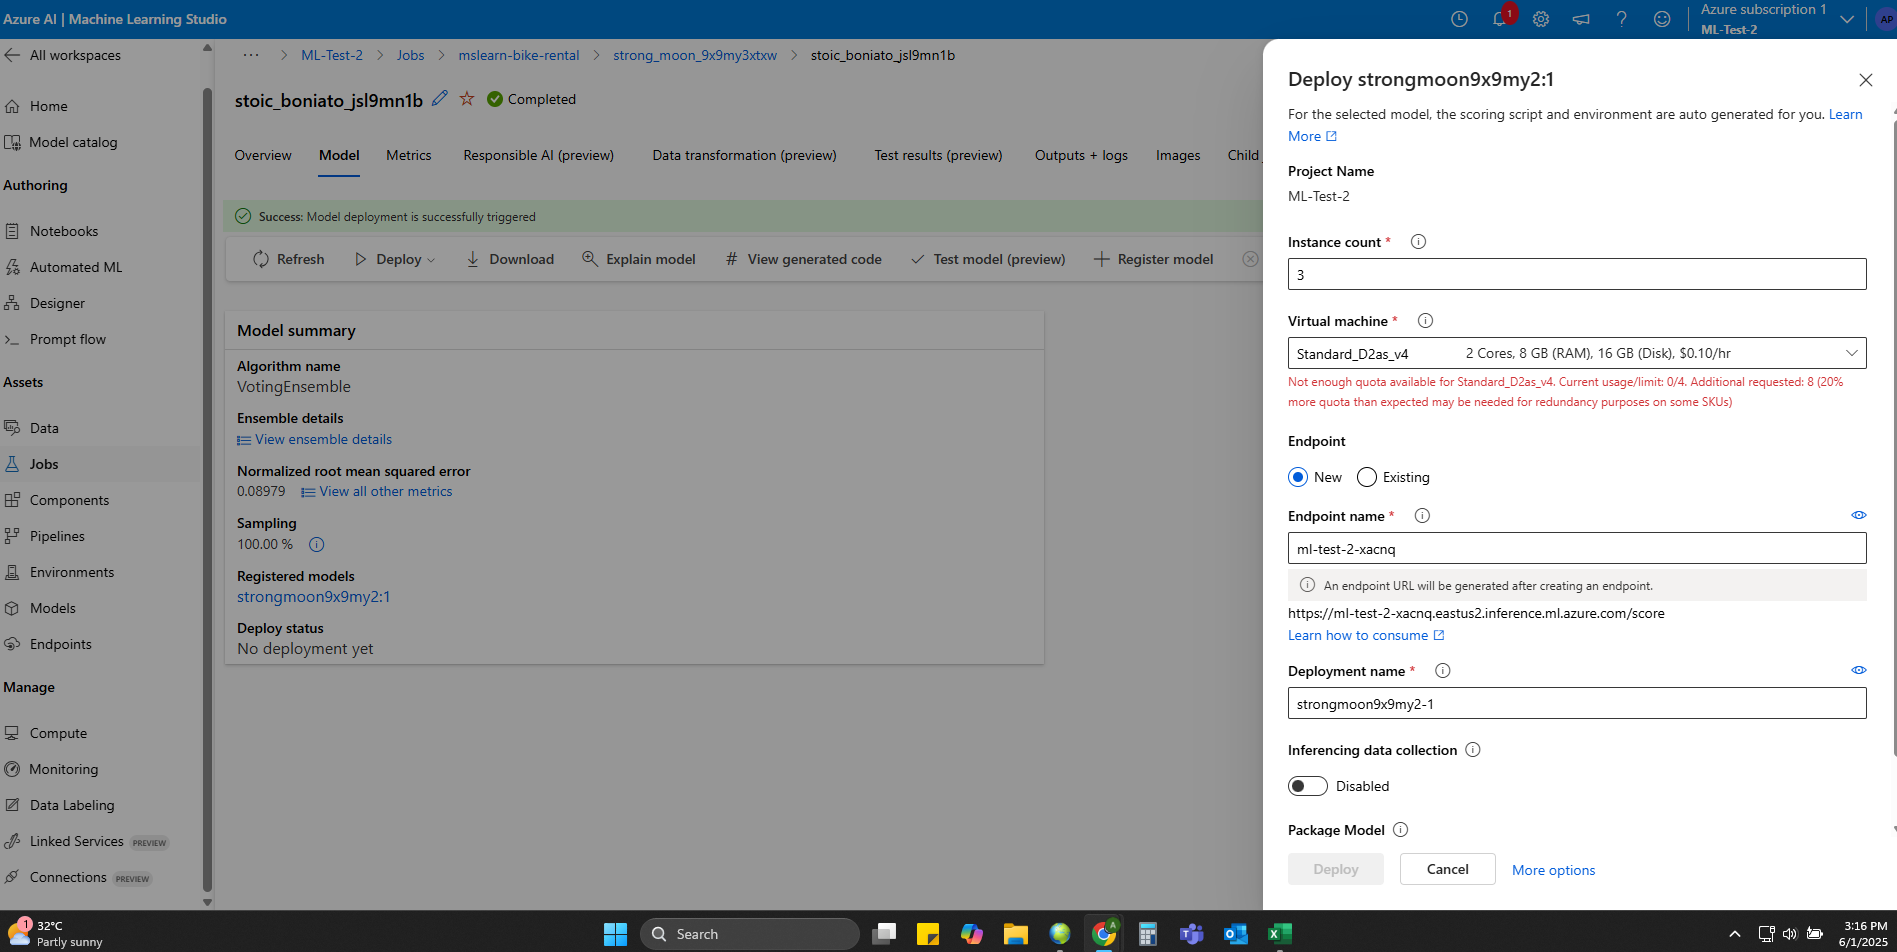Screen dimensions: 1897x952
Task: Click the info icon beside Sampling
Action: click(316, 545)
